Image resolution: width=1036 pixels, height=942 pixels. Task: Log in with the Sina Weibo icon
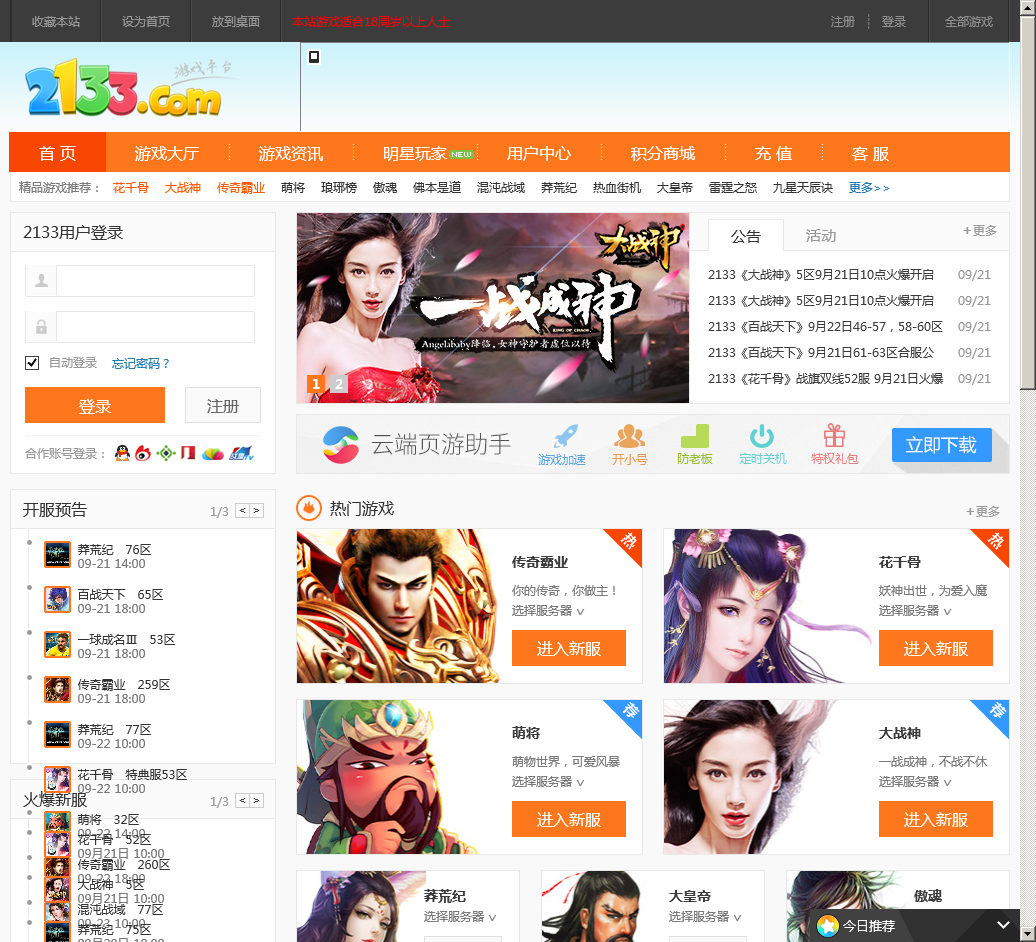click(x=143, y=453)
